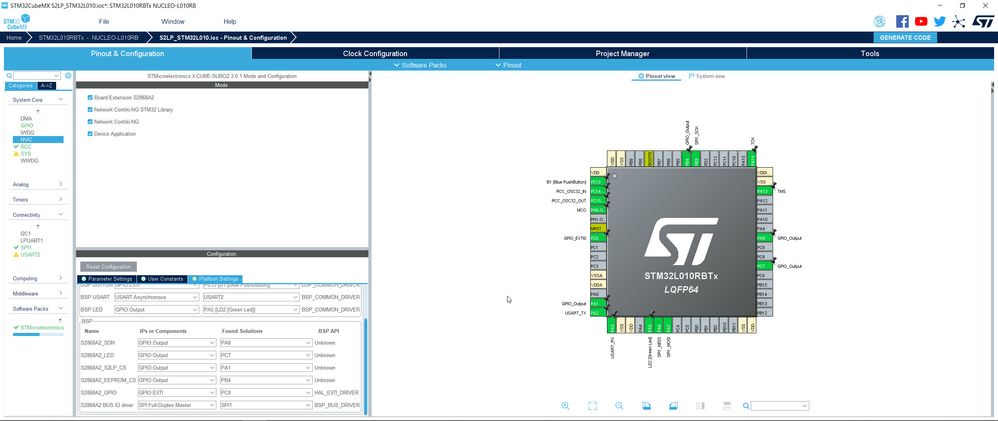The image size is (998, 421).
Task: Click the ST community star-network icon
Action: click(x=959, y=21)
